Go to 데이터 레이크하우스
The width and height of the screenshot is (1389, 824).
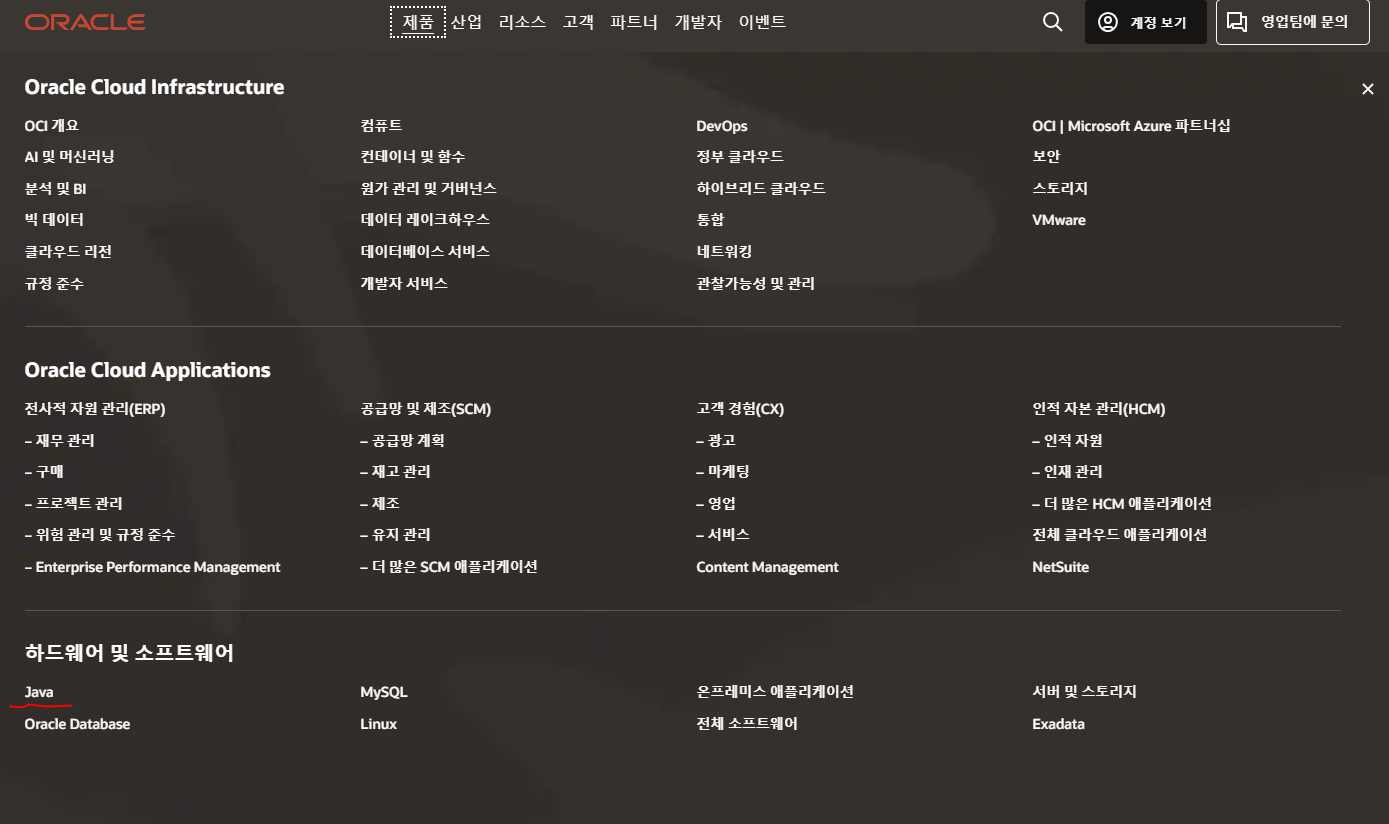425,220
